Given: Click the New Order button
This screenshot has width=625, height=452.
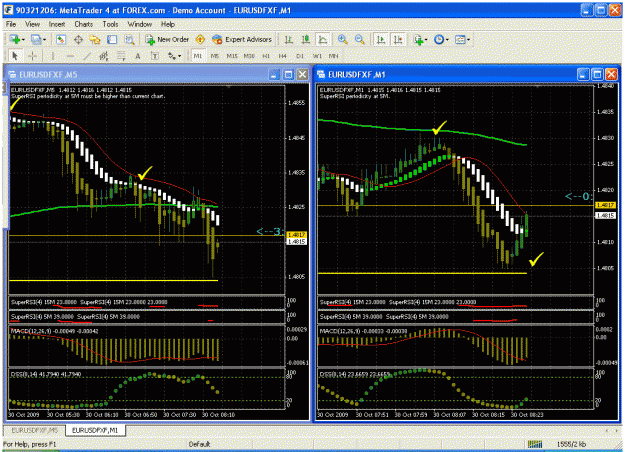Looking at the screenshot, I should [167, 39].
